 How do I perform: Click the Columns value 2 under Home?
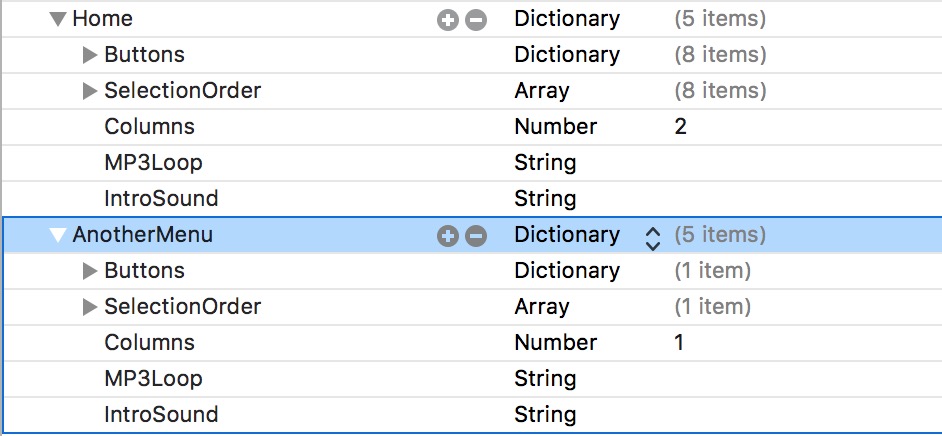(681, 127)
